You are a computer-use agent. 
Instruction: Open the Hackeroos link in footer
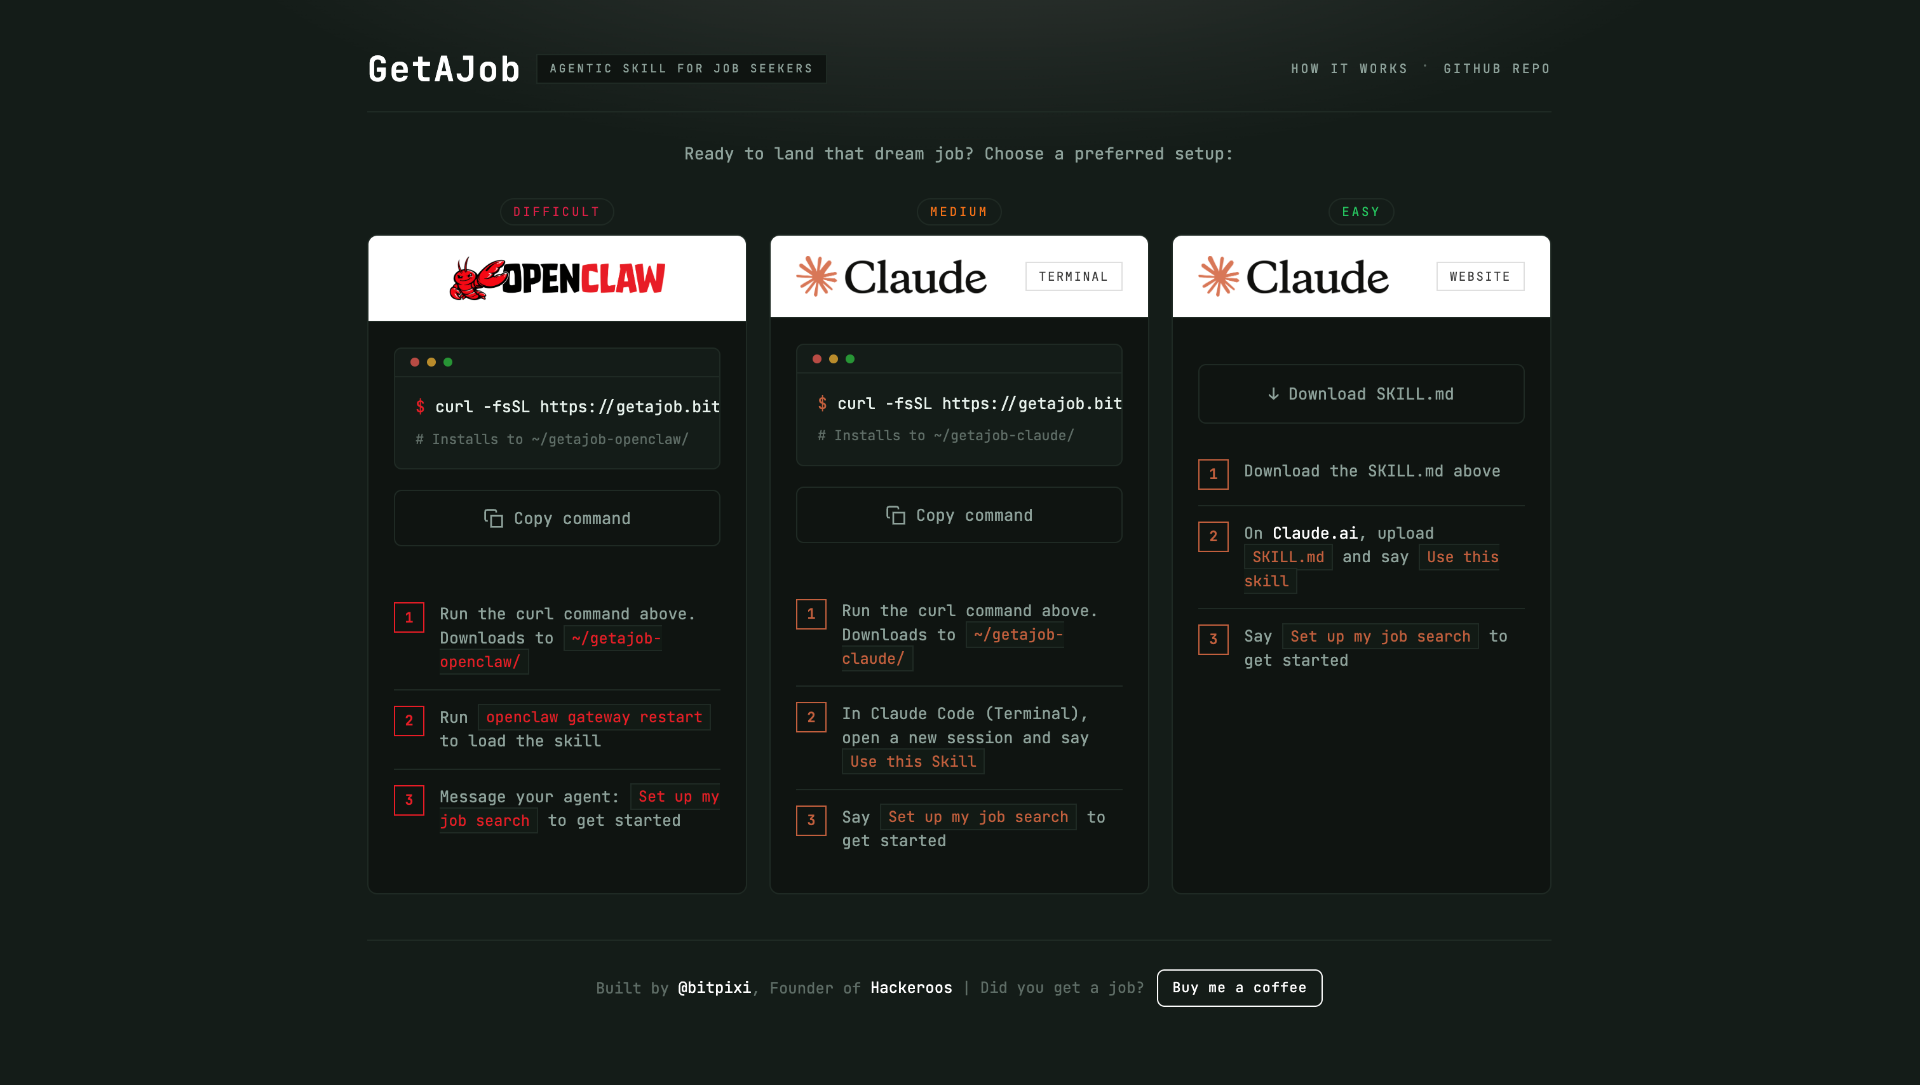[911, 988]
